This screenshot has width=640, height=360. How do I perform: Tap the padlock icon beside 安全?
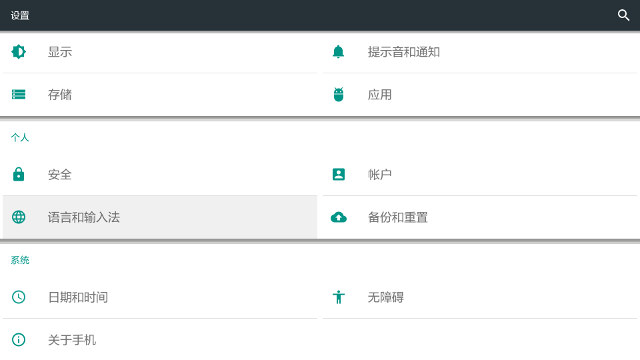coord(18,174)
